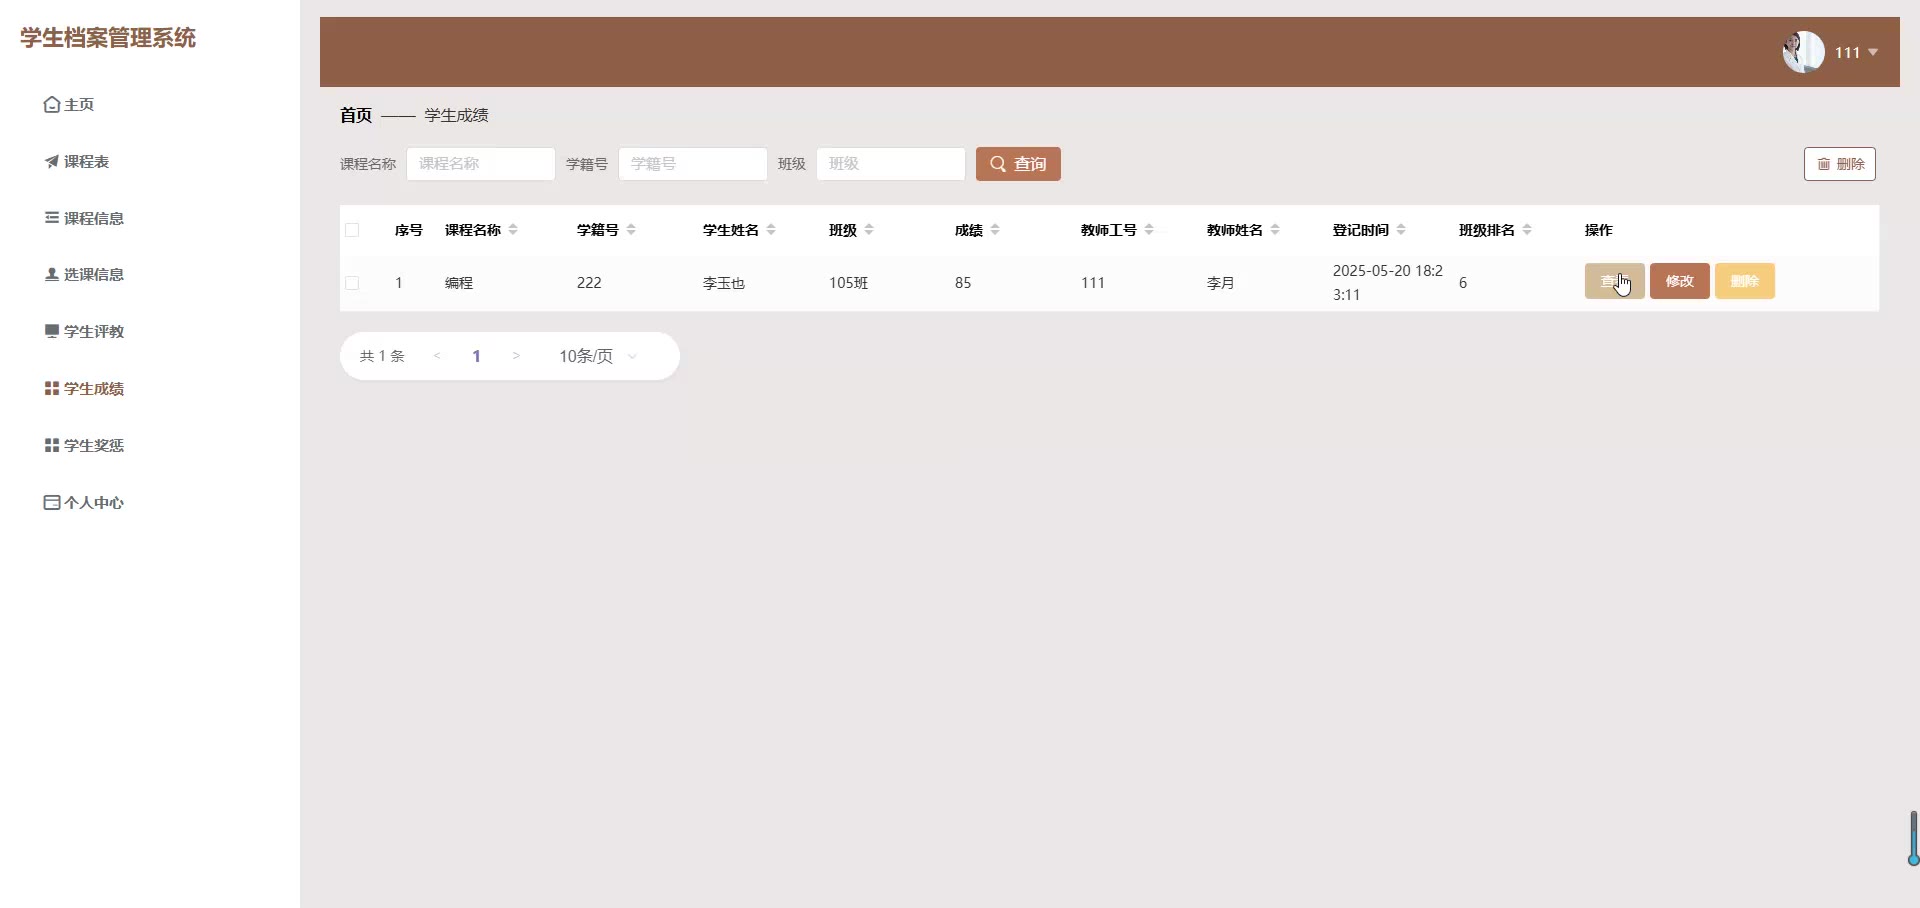The width and height of the screenshot is (1920, 908).
Task: Click the 首页 breadcrumb link
Action: (356, 115)
